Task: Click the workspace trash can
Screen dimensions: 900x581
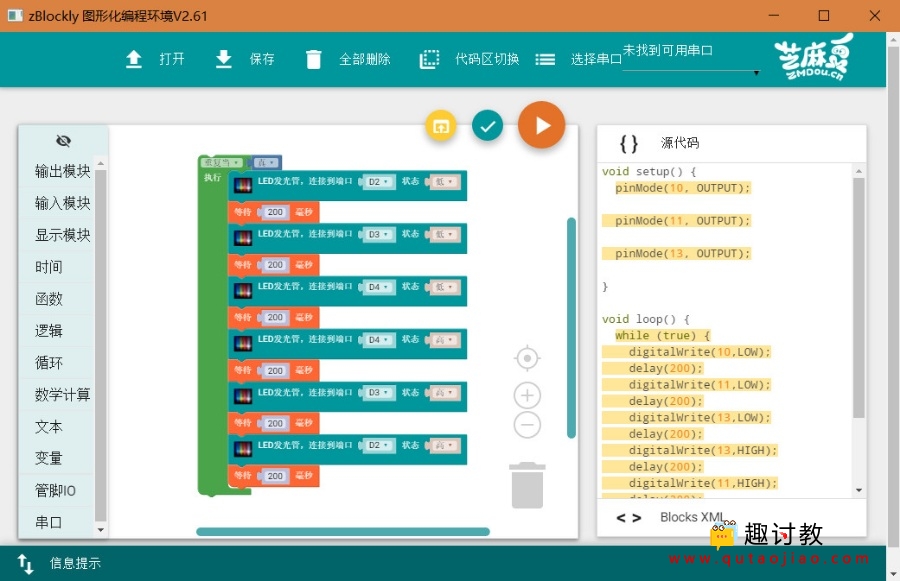Action: (527, 485)
